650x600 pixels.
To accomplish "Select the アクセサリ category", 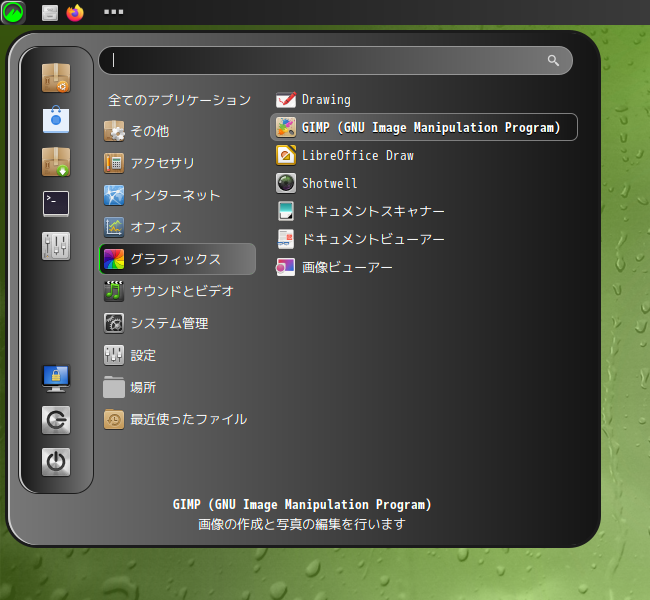I will (x=177, y=163).
